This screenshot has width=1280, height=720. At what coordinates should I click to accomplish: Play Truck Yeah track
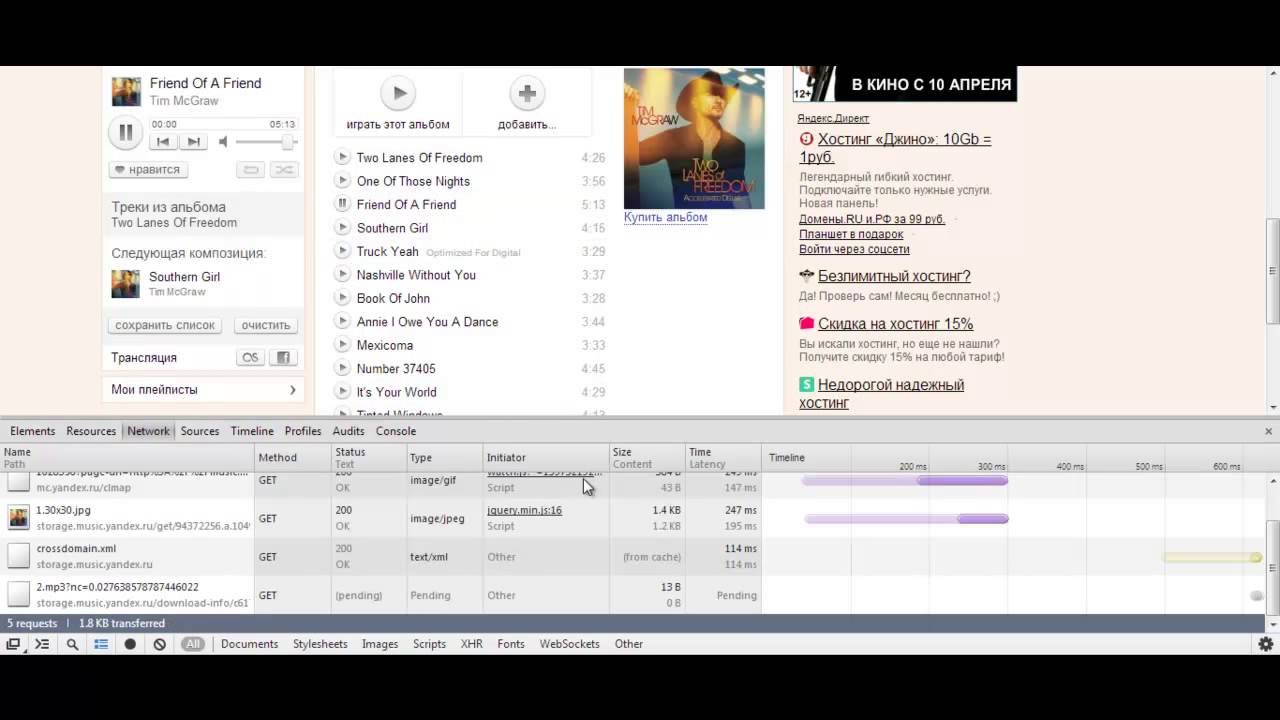pos(342,251)
